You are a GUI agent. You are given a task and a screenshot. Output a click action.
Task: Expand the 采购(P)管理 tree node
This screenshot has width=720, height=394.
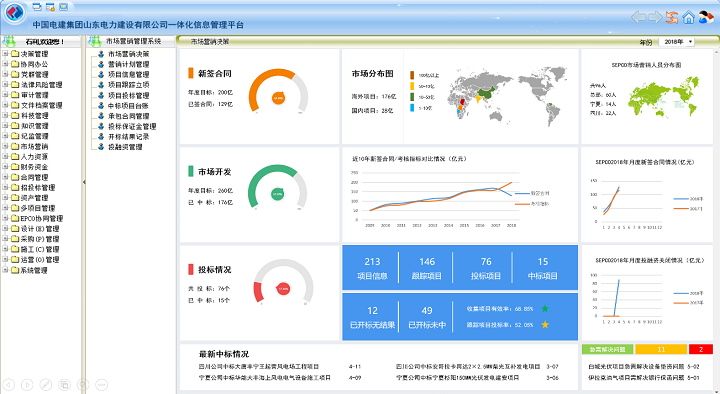tap(5, 239)
